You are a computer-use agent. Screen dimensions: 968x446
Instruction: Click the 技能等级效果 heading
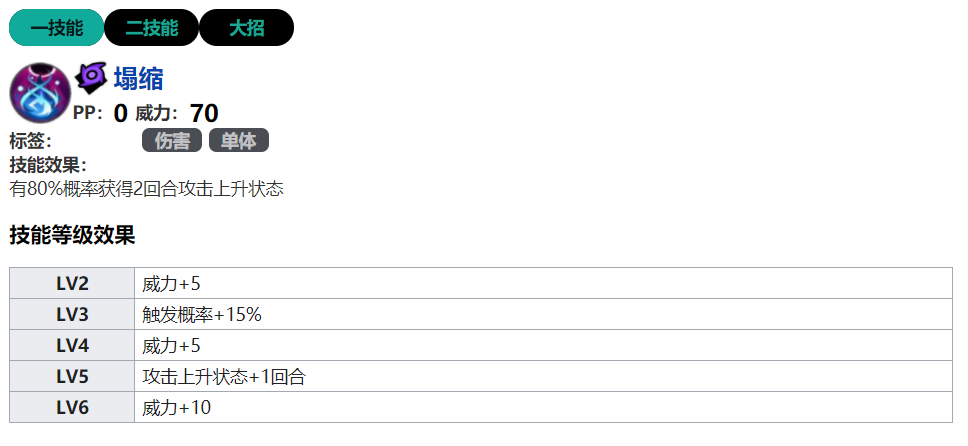(72, 236)
